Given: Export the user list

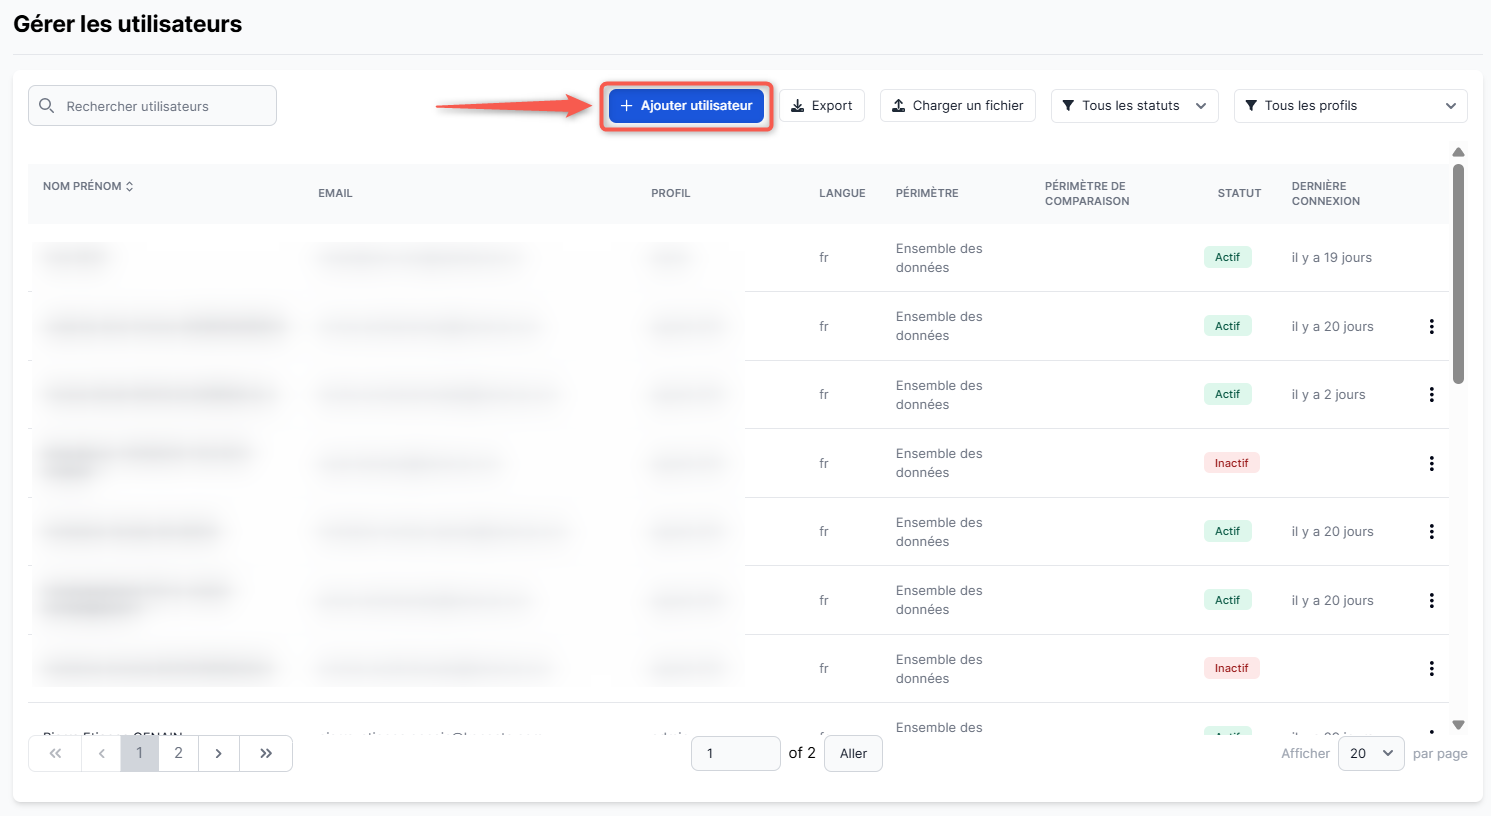Looking at the screenshot, I should pyautogui.click(x=822, y=106).
